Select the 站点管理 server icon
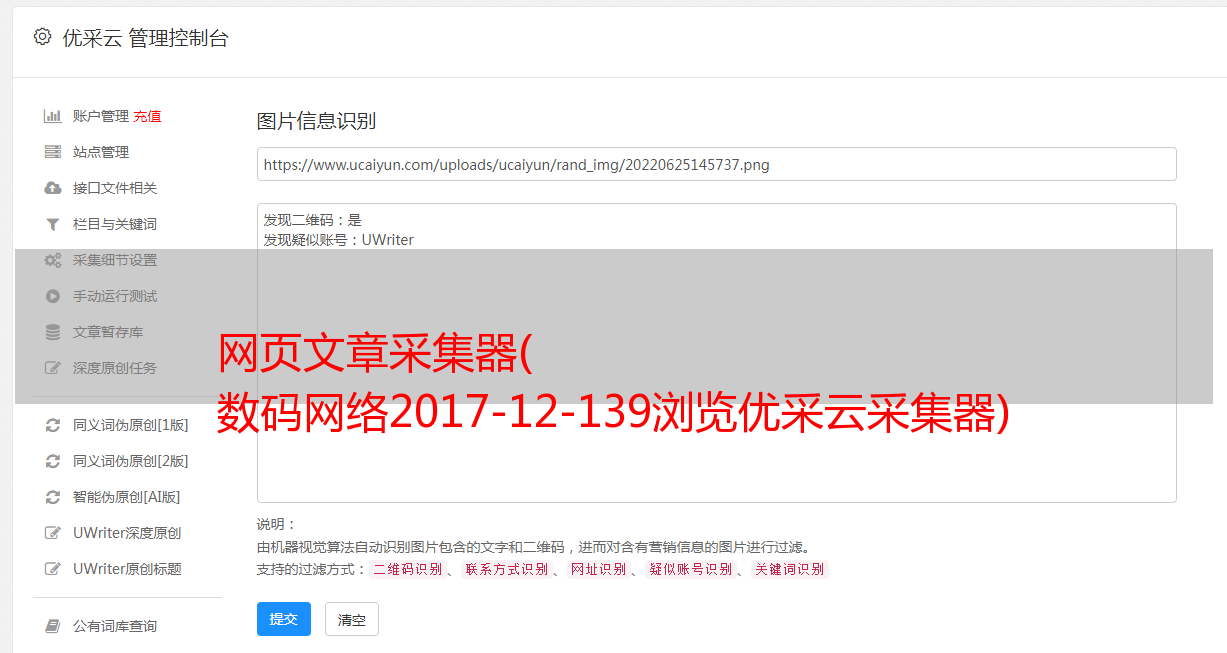 [x=53, y=152]
